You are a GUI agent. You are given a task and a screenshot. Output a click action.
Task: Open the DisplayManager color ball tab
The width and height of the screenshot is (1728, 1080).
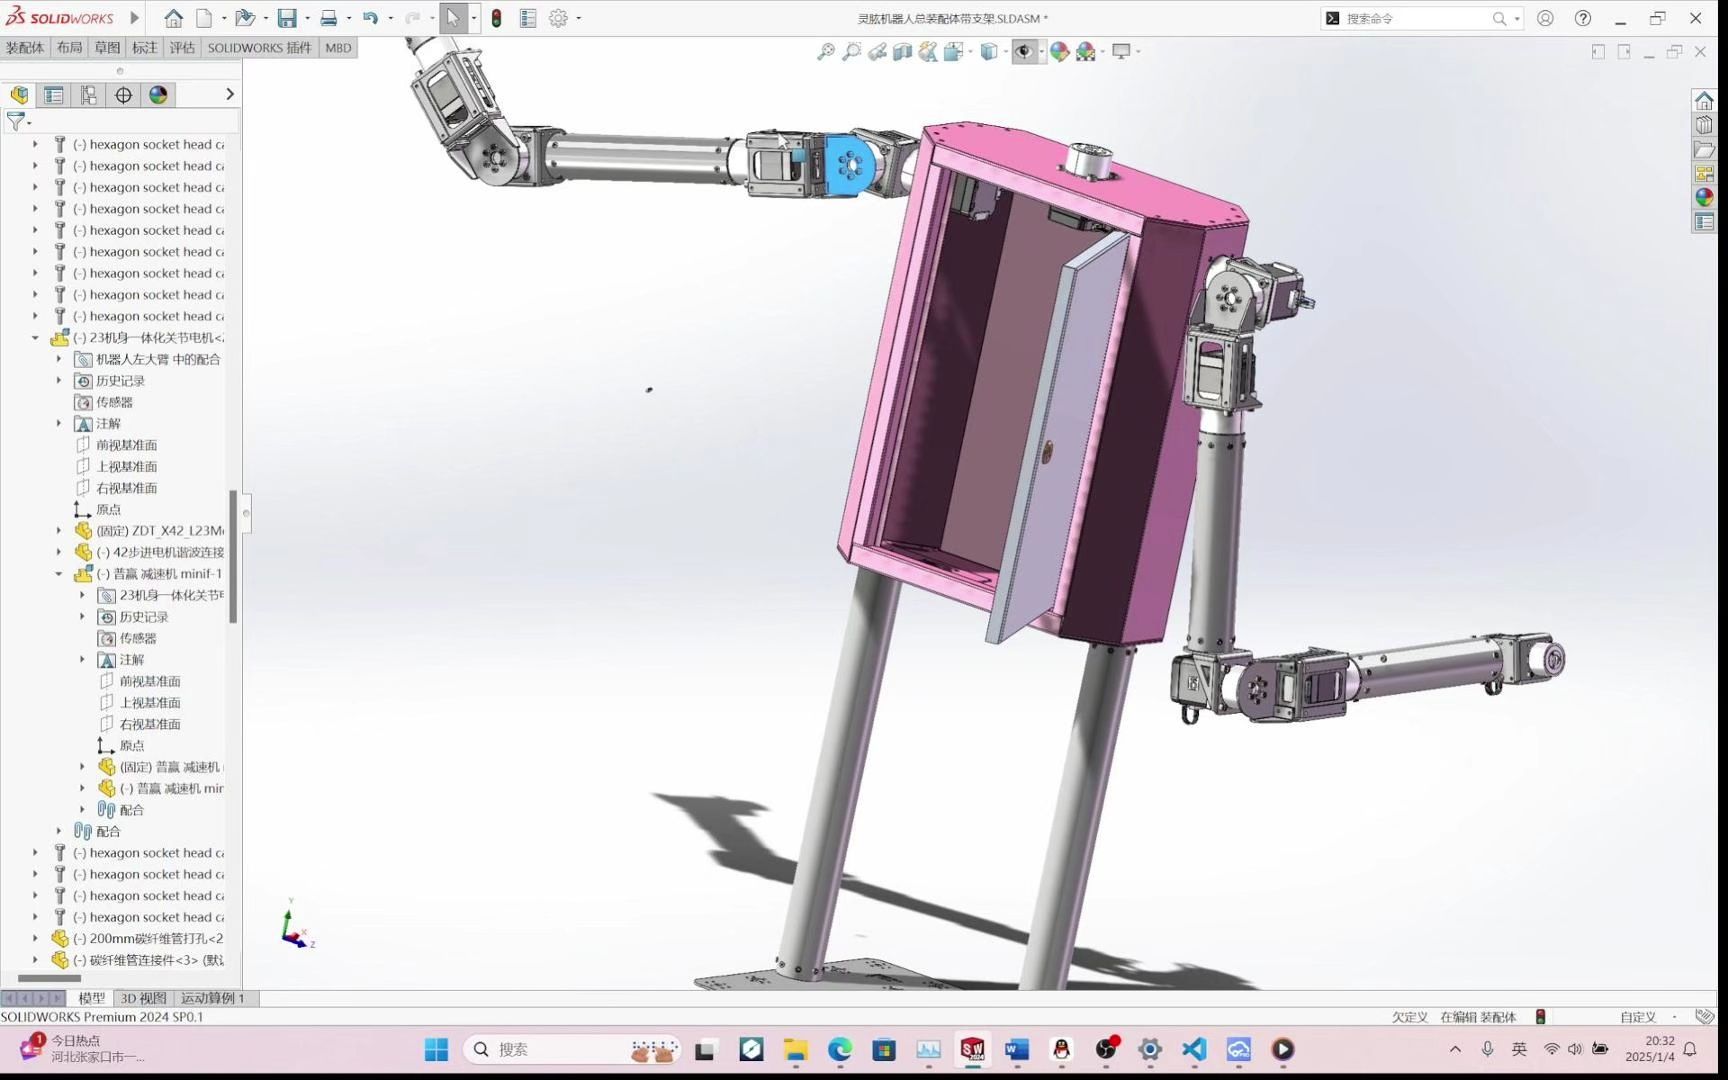click(159, 95)
